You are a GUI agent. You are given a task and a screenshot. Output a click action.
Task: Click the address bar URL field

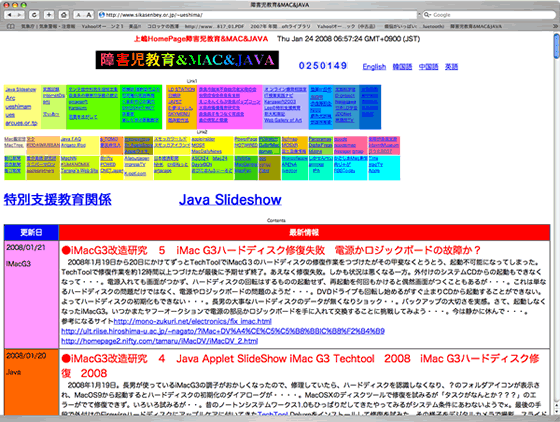click(x=257, y=15)
